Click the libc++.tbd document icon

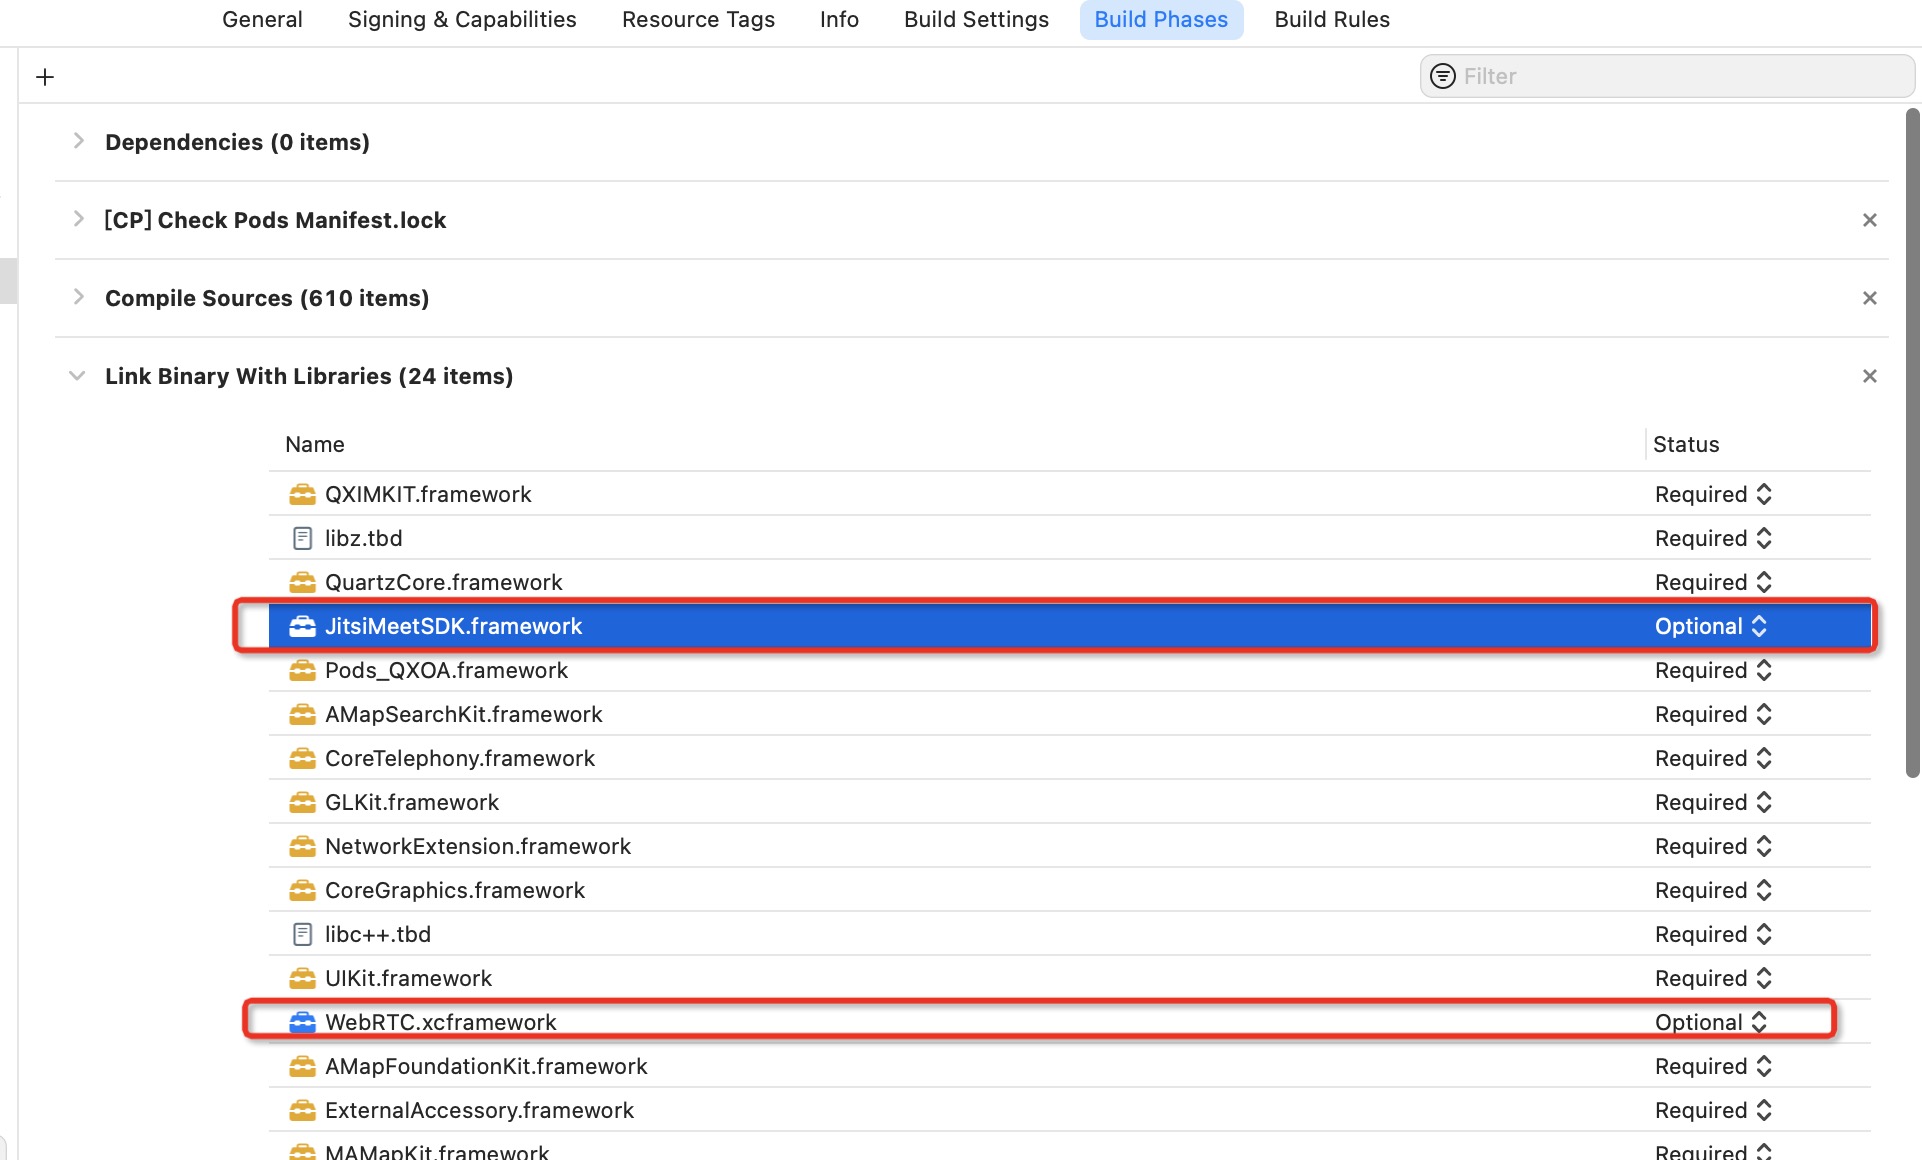(x=303, y=934)
